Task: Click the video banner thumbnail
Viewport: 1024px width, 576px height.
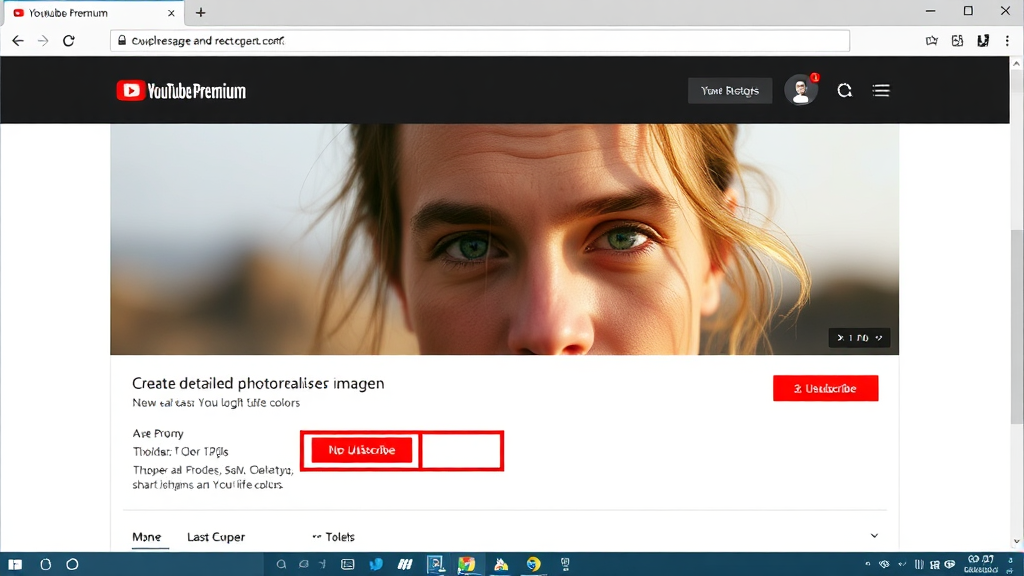Action: (504, 238)
